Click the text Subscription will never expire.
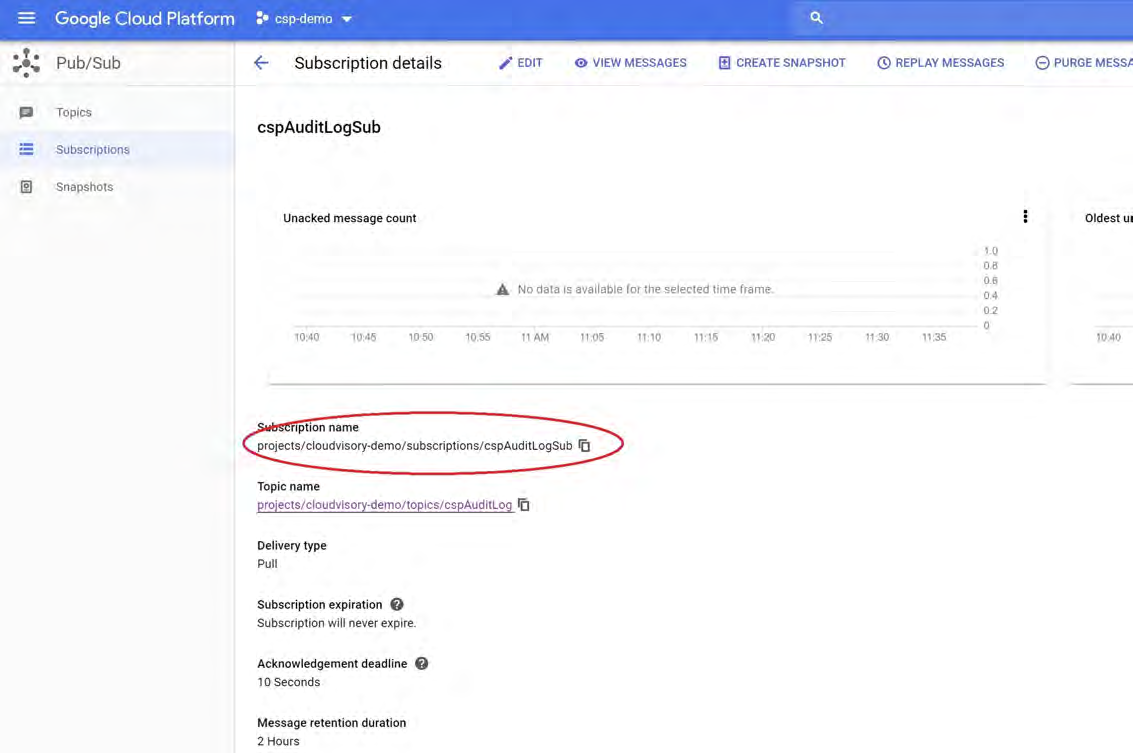The image size is (1133, 753). click(x=337, y=623)
